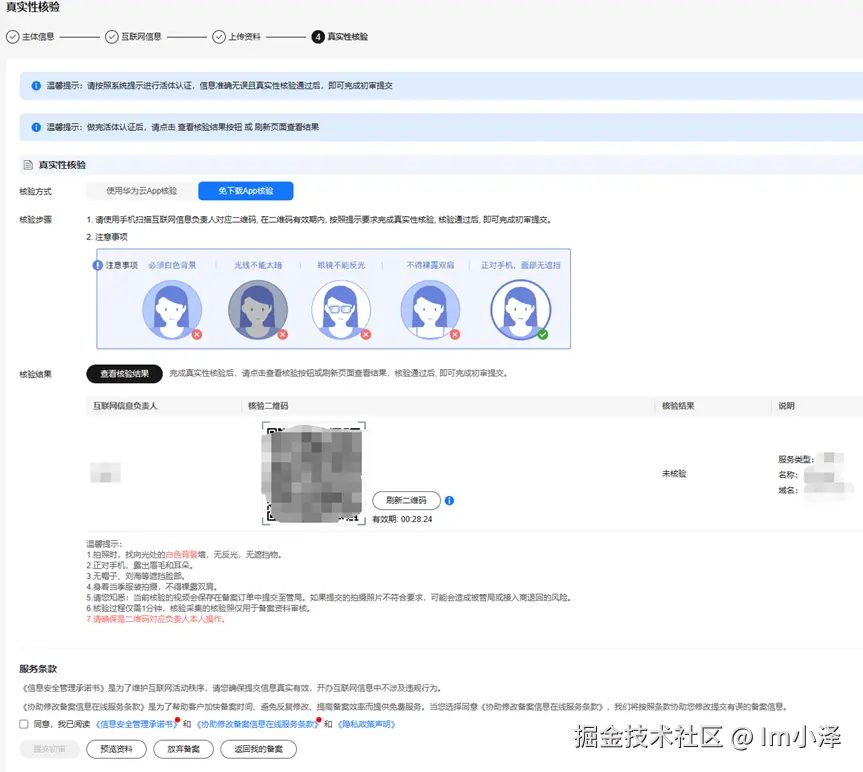Click the verification QR code image

pyautogui.click(x=315, y=470)
